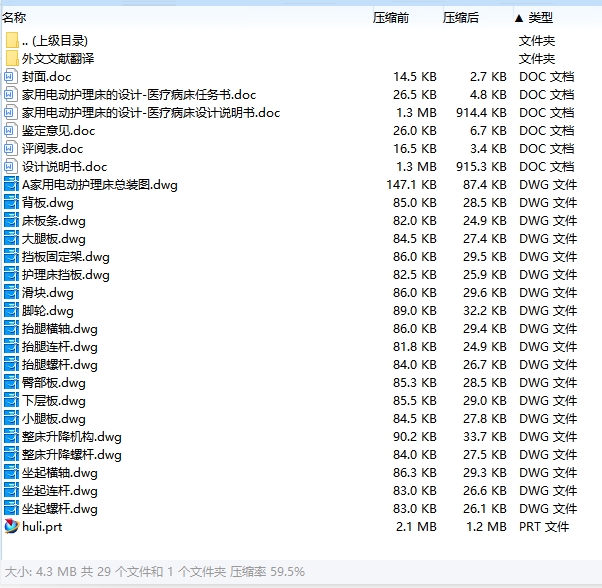602x588 pixels.
Task: Click 文件夹 type of 外文文献翻译
Action: 537,59
